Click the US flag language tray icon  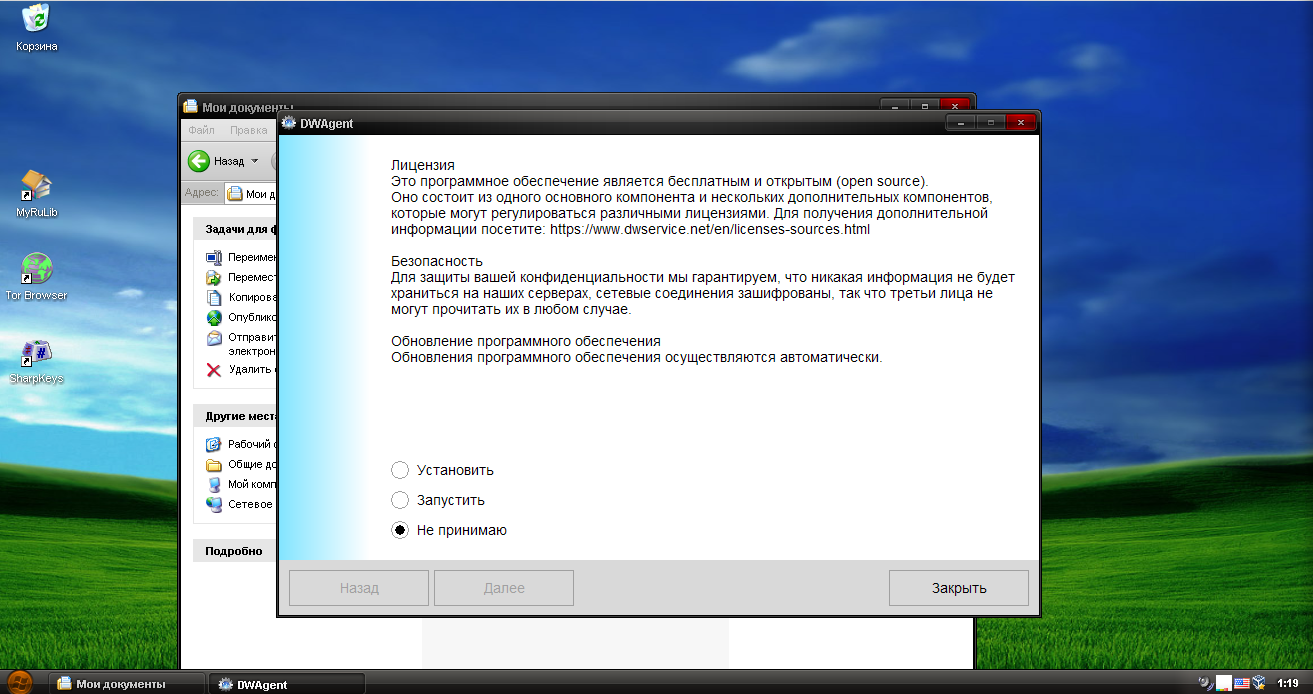click(1241, 684)
